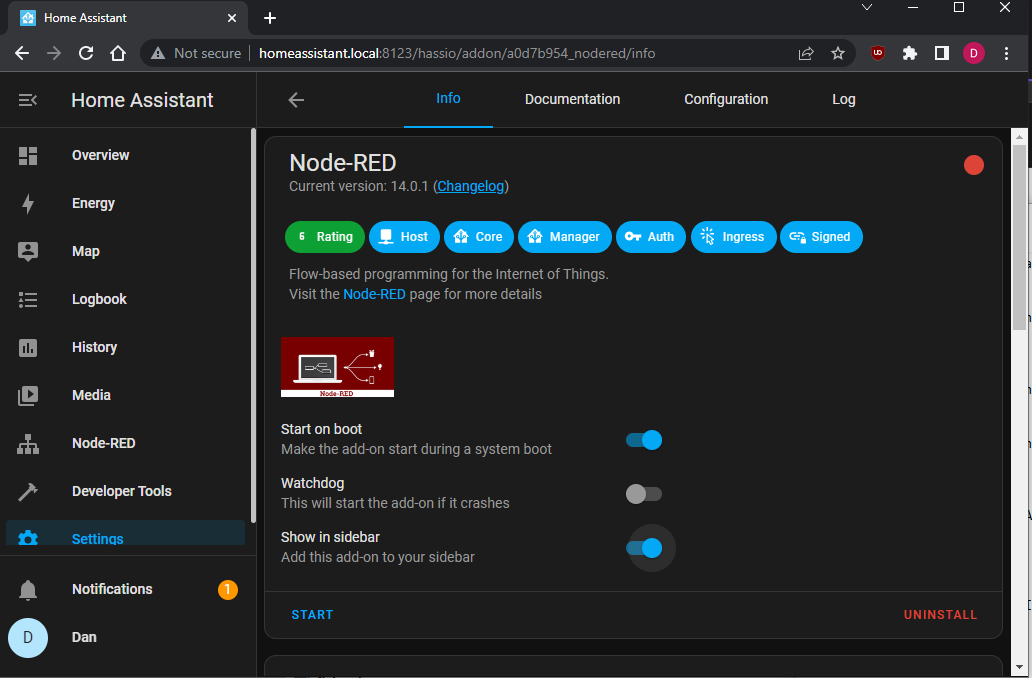
Task: Click the Signed capability chip
Action: pyautogui.click(x=821, y=237)
